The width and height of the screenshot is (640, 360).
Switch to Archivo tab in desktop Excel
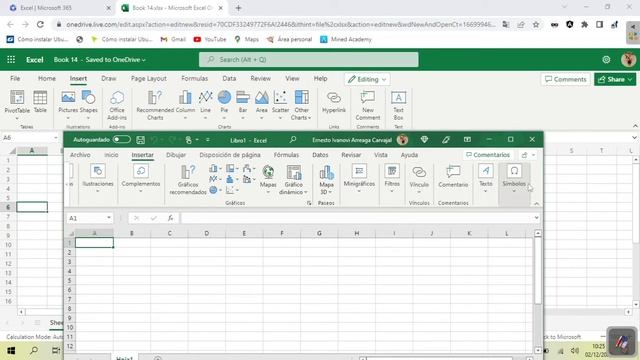point(80,155)
